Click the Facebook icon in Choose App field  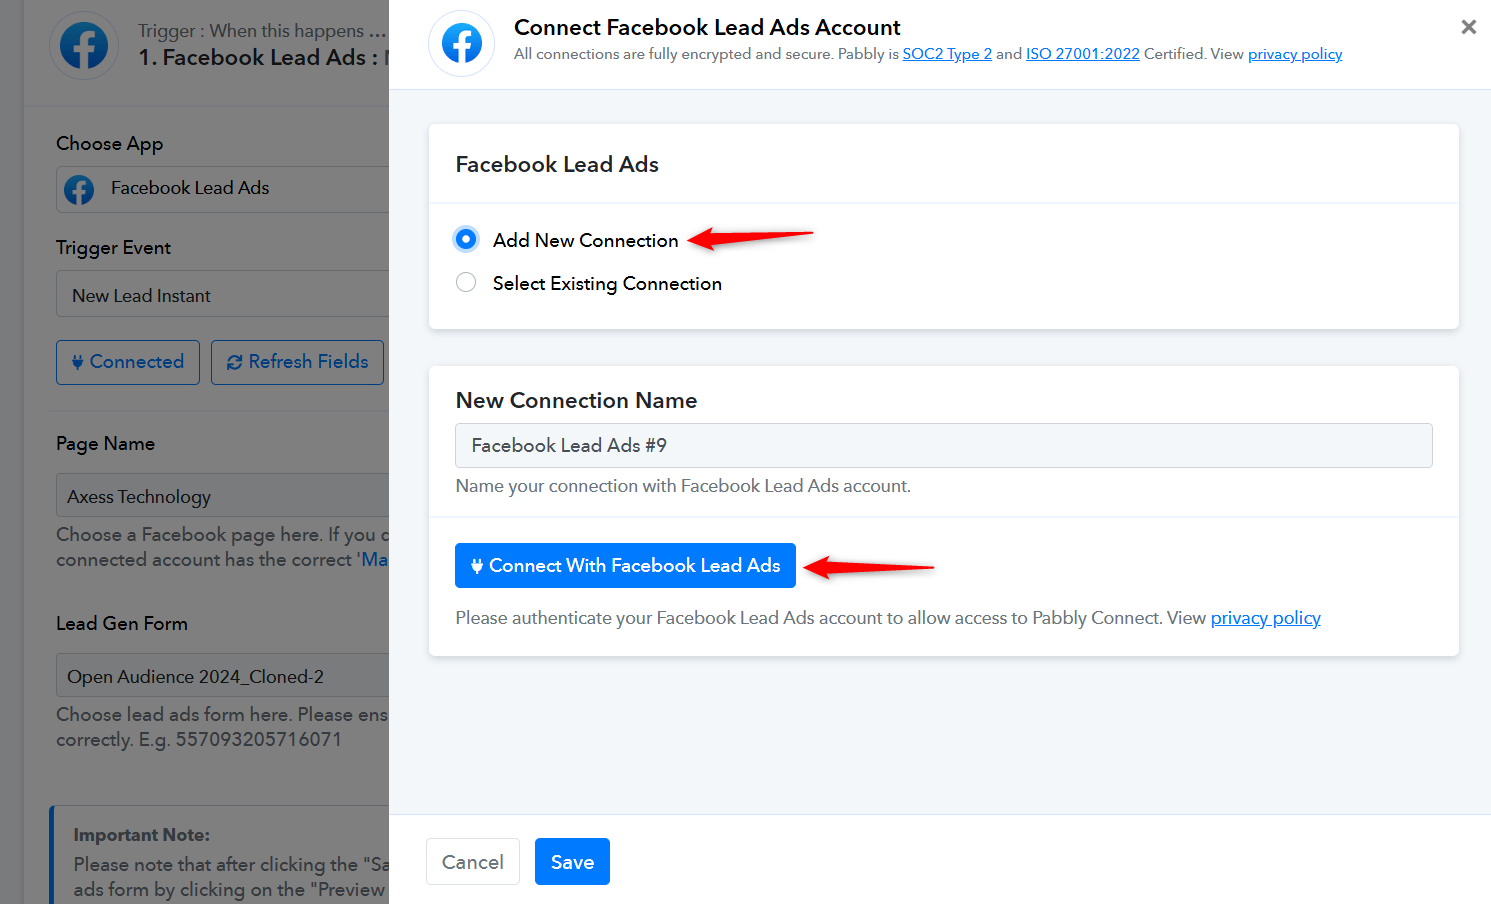pyautogui.click(x=79, y=189)
